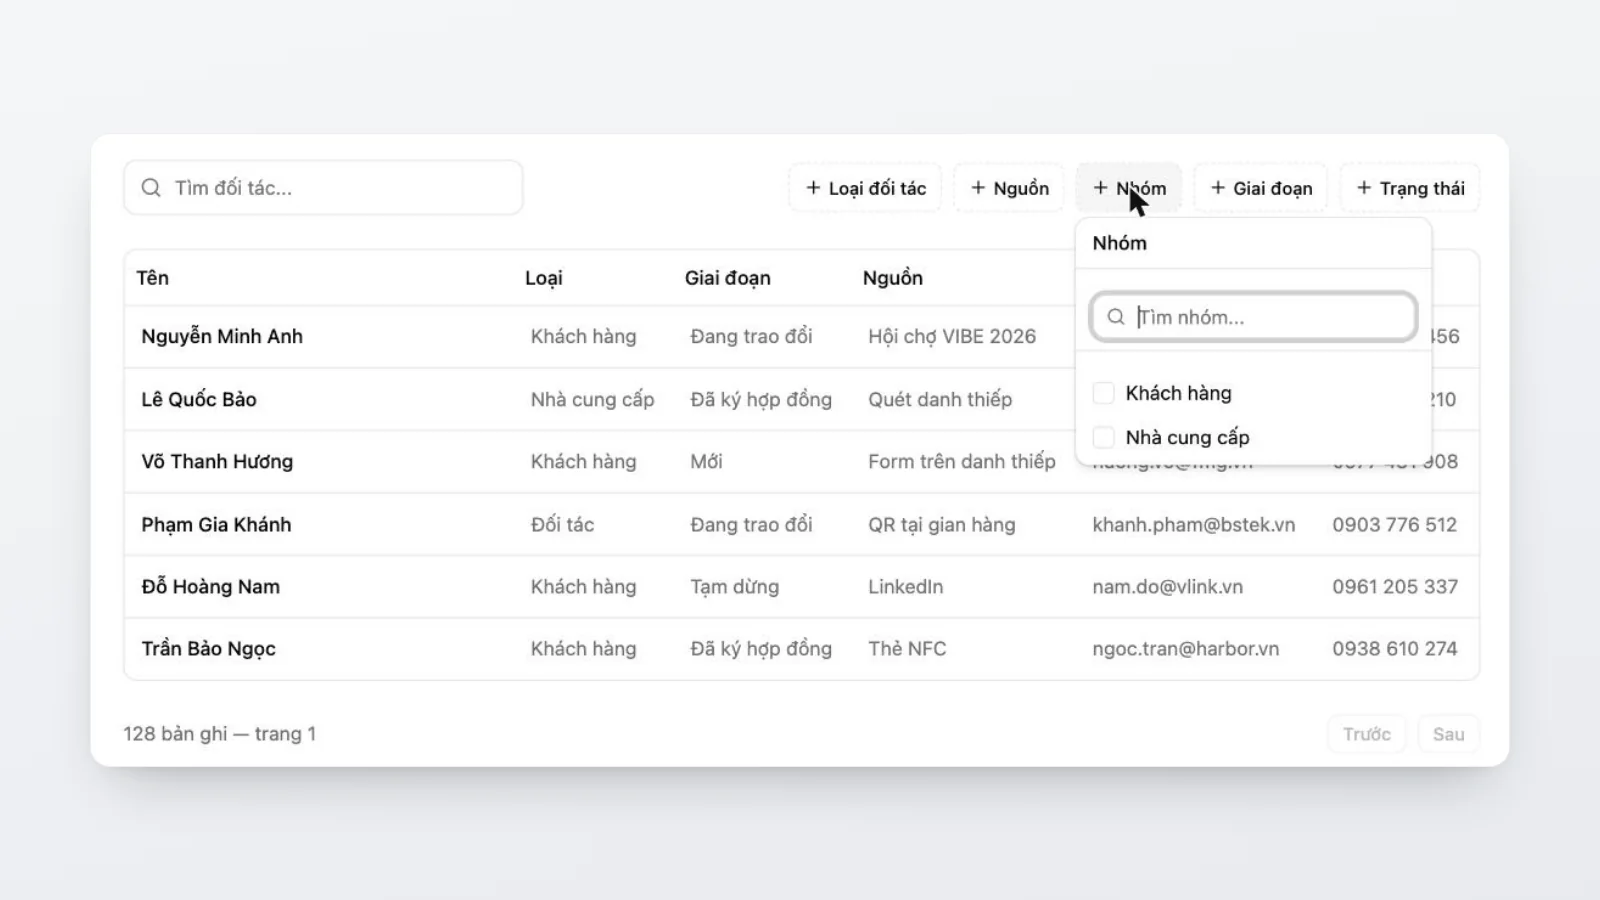Click the Tạm dừng stage cell
Image resolution: width=1600 pixels, height=900 pixels.
(x=735, y=587)
